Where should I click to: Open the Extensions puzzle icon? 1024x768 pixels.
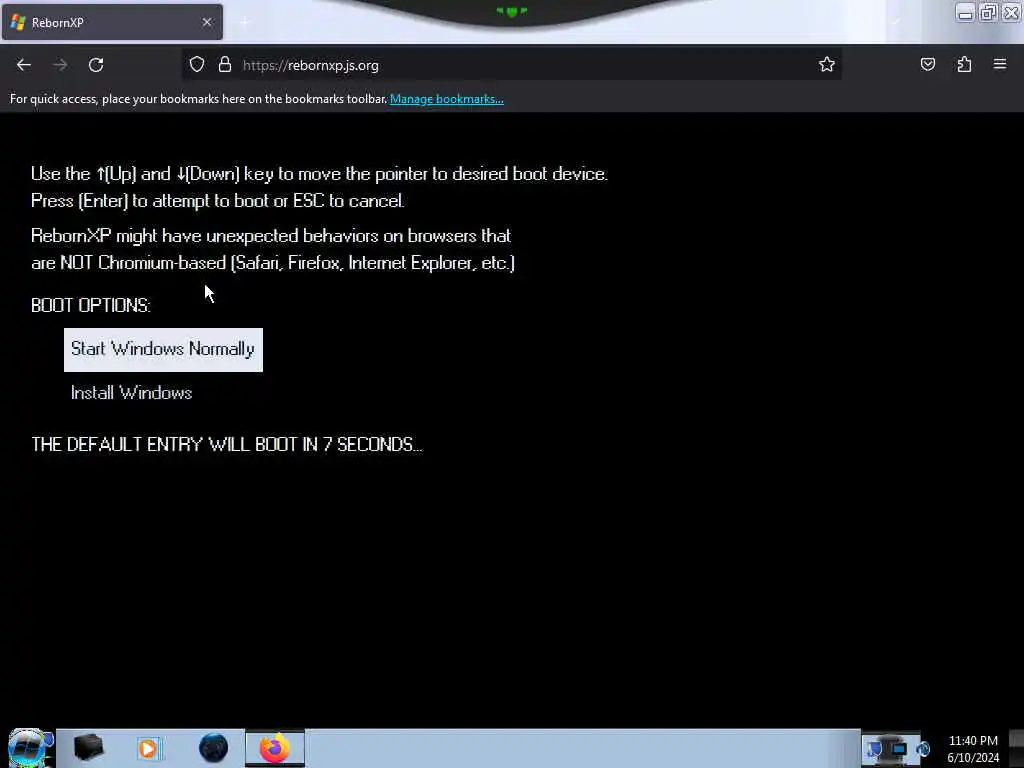(x=964, y=64)
